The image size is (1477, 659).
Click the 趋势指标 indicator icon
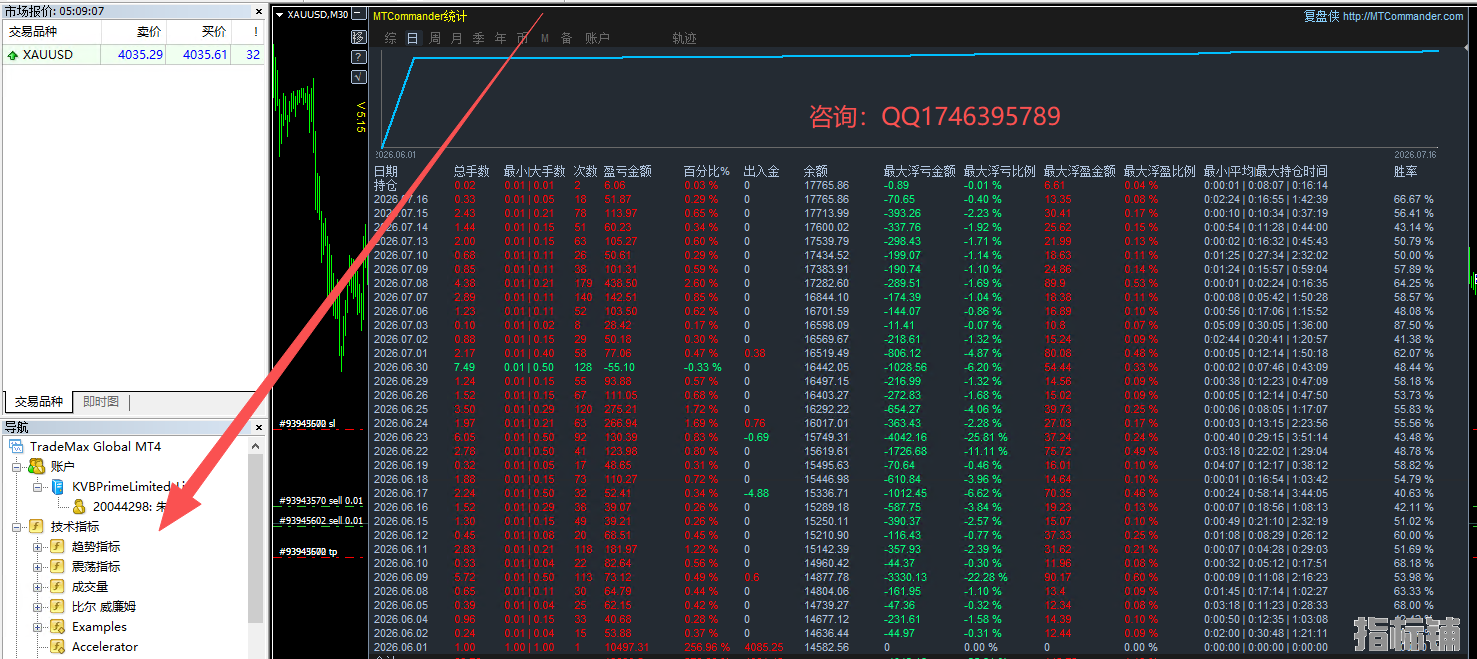coord(58,546)
